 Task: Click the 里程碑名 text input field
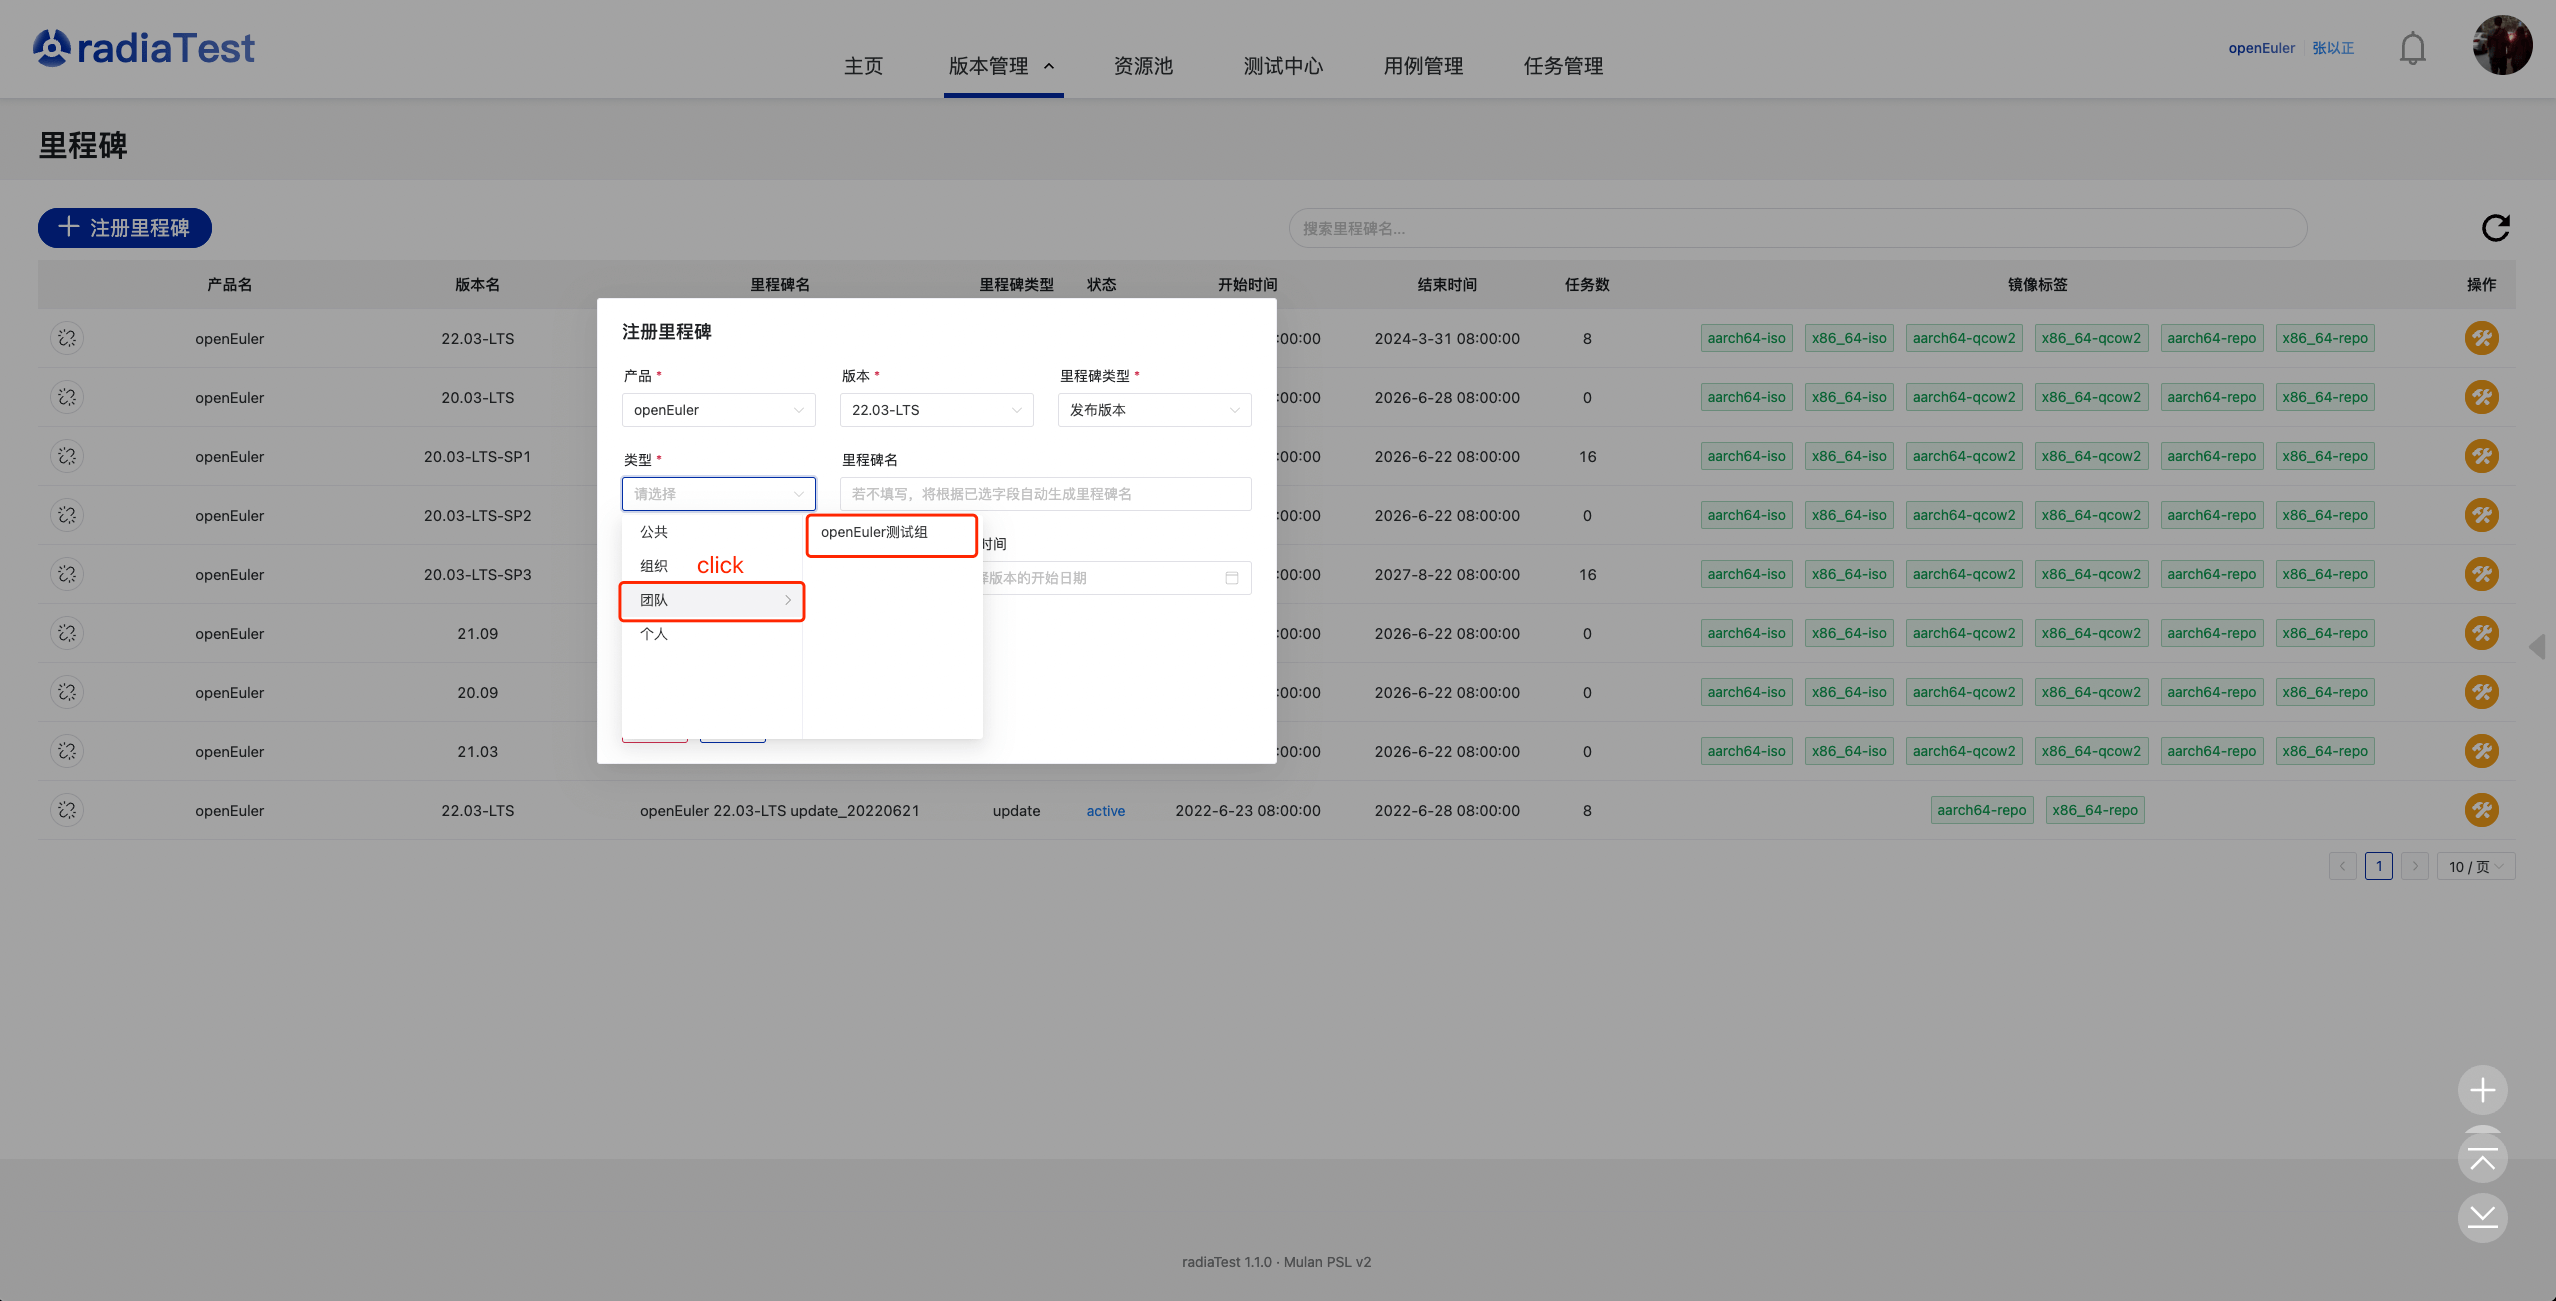pyautogui.click(x=1045, y=494)
